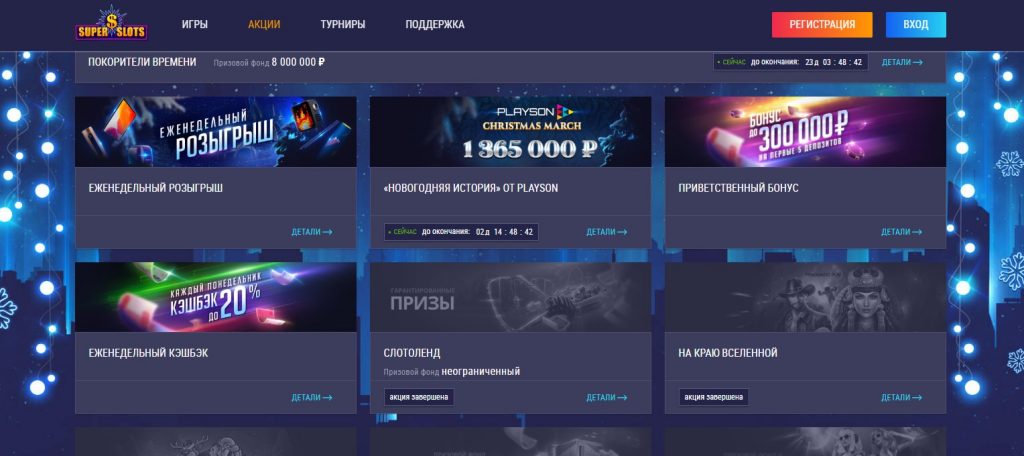View ДЕТАЛИ of На краю вселенной
1024x456 pixels.
tap(901, 397)
